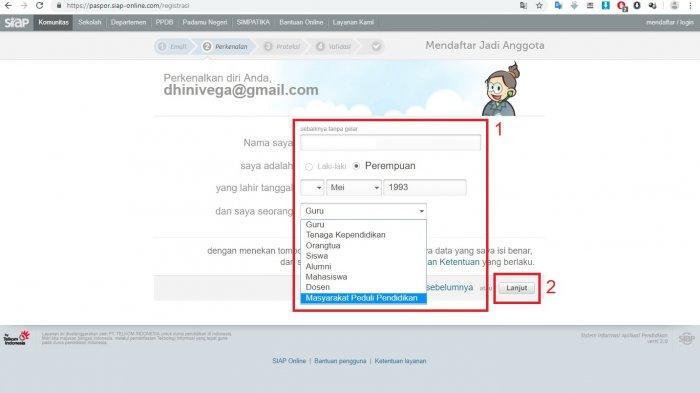Open the birth day dropdown
The height and width of the screenshot is (393, 700).
(x=312, y=188)
